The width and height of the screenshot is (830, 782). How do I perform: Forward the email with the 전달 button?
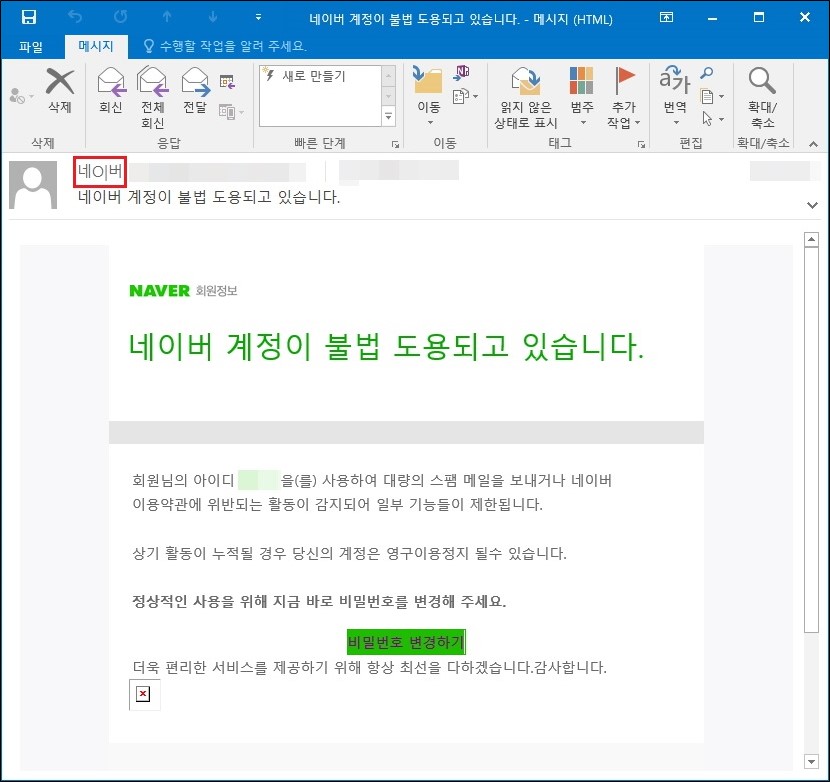(x=195, y=90)
